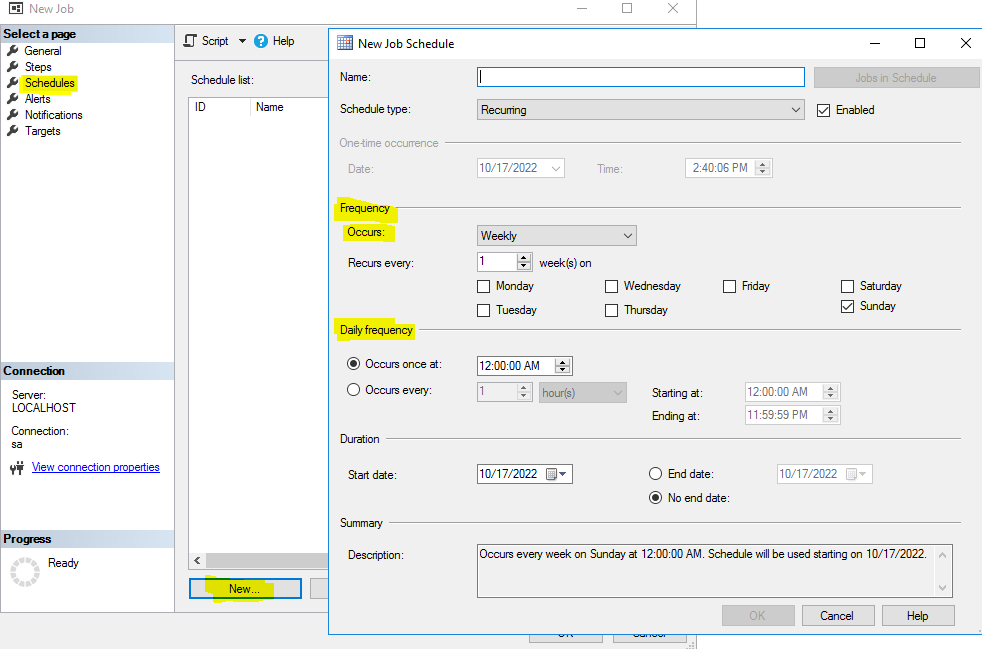This screenshot has height=649, width=982.
Task: Click the General page wrench icon
Action: [x=13, y=51]
